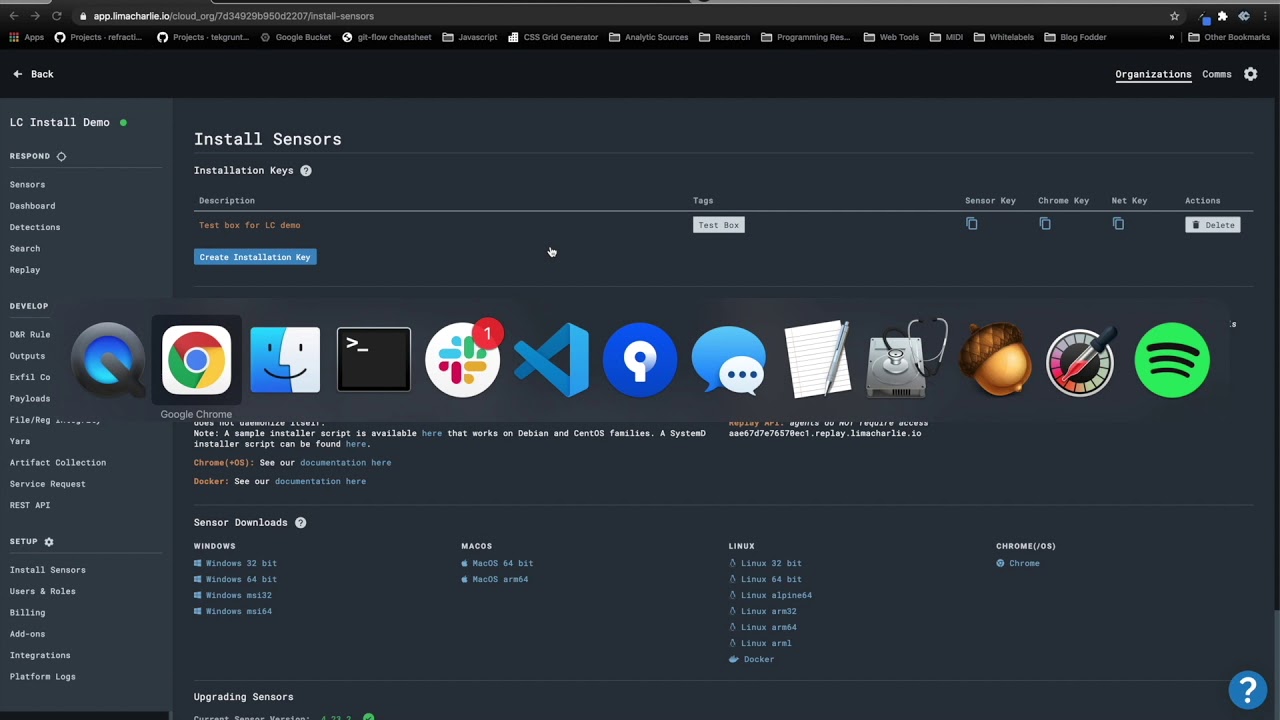1280x720 pixels.
Task: Download the Chrome sensor
Action: pyautogui.click(x=1018, y=563)
